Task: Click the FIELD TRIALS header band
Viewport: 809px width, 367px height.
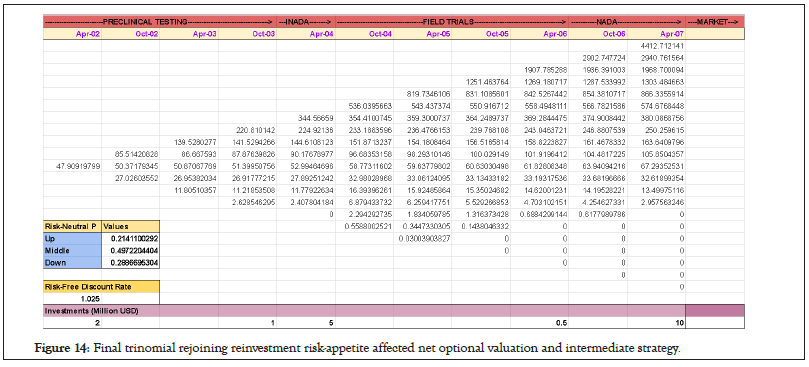Action: coord(452,22)
